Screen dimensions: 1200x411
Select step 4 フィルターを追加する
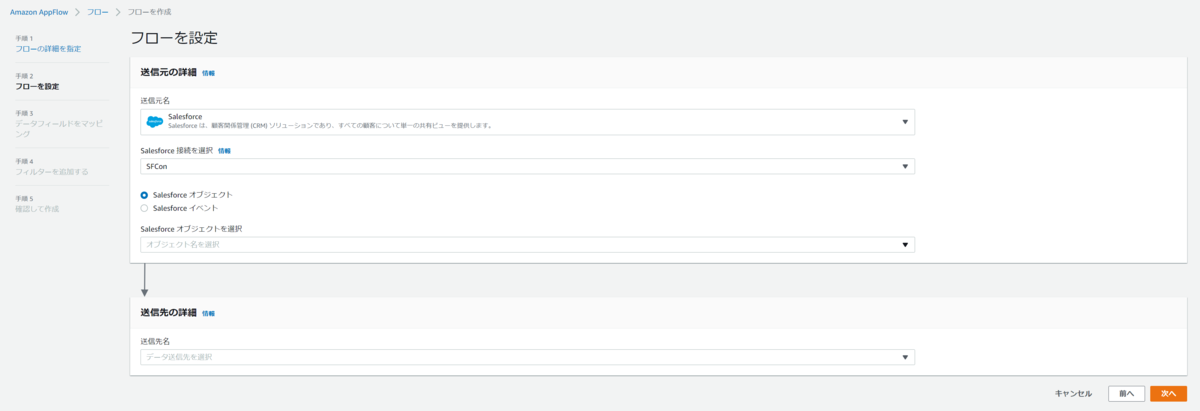point(51,171)
